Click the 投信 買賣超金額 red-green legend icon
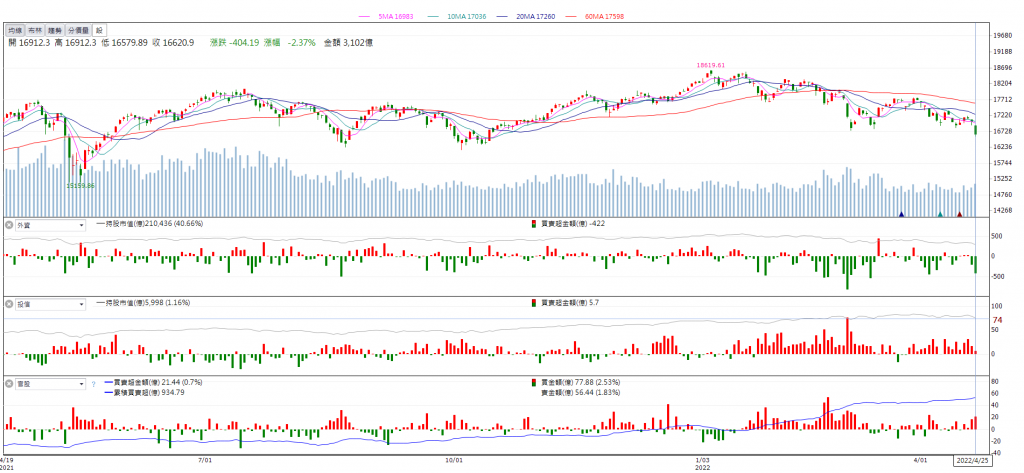The height and width of the screenshot is (473, 1024). (534, 302)
